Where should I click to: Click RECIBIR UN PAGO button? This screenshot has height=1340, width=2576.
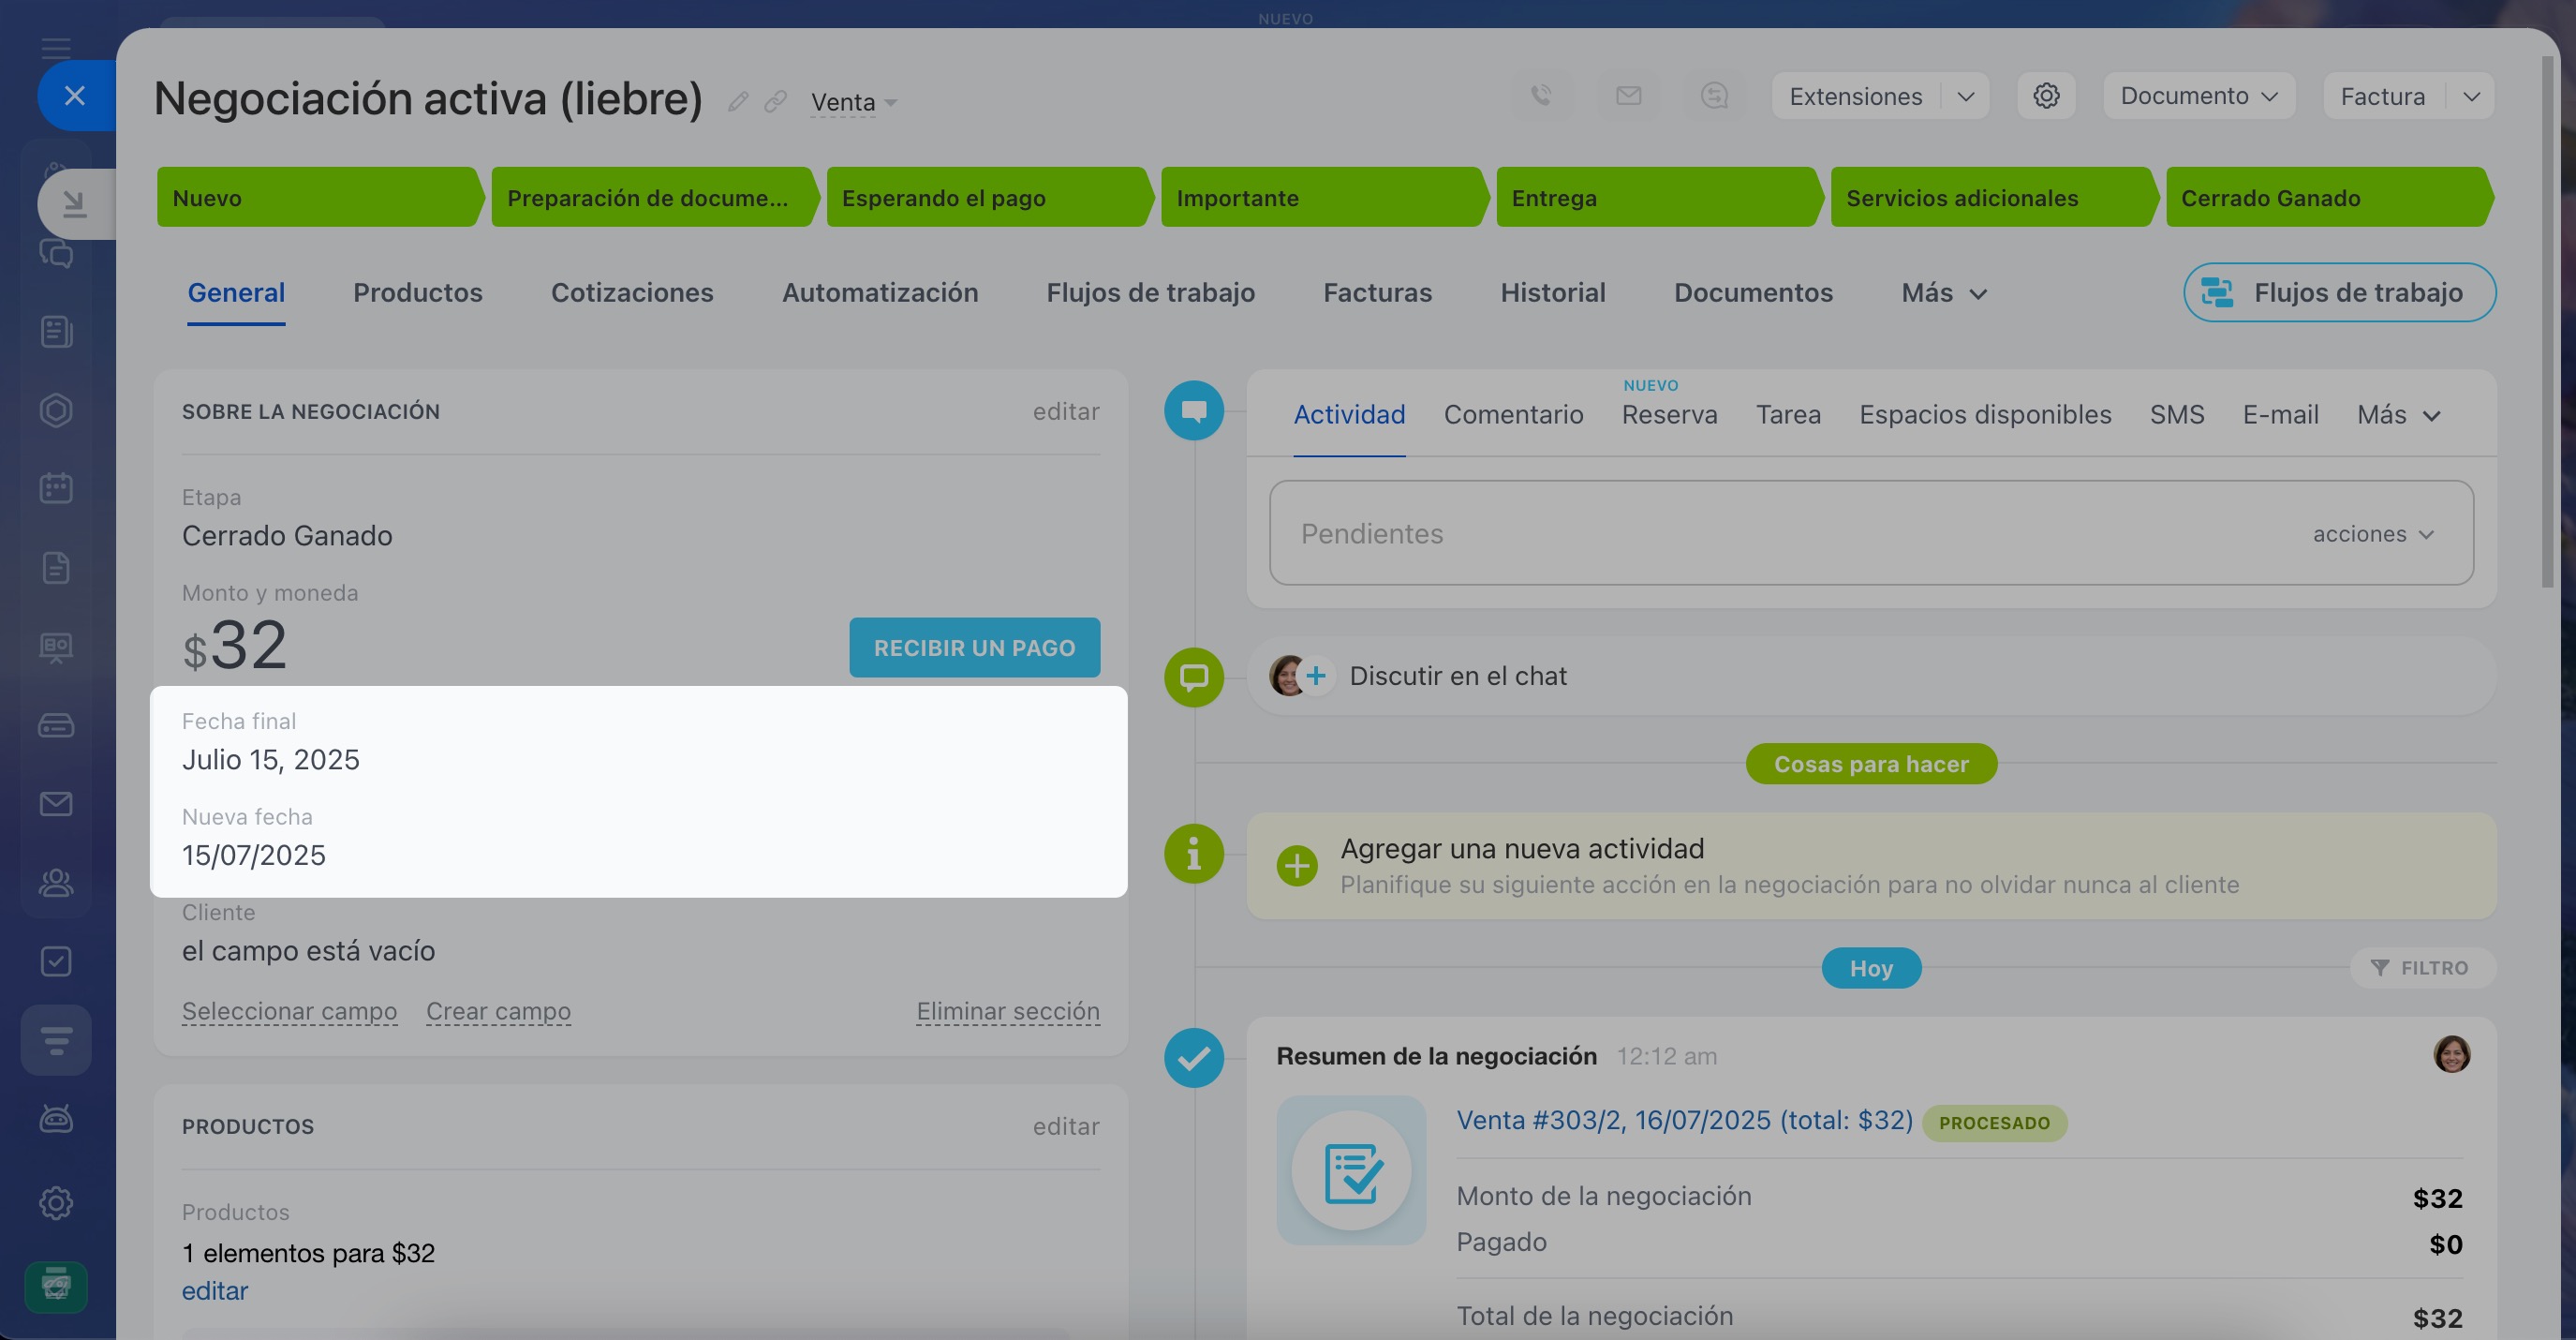975,648
